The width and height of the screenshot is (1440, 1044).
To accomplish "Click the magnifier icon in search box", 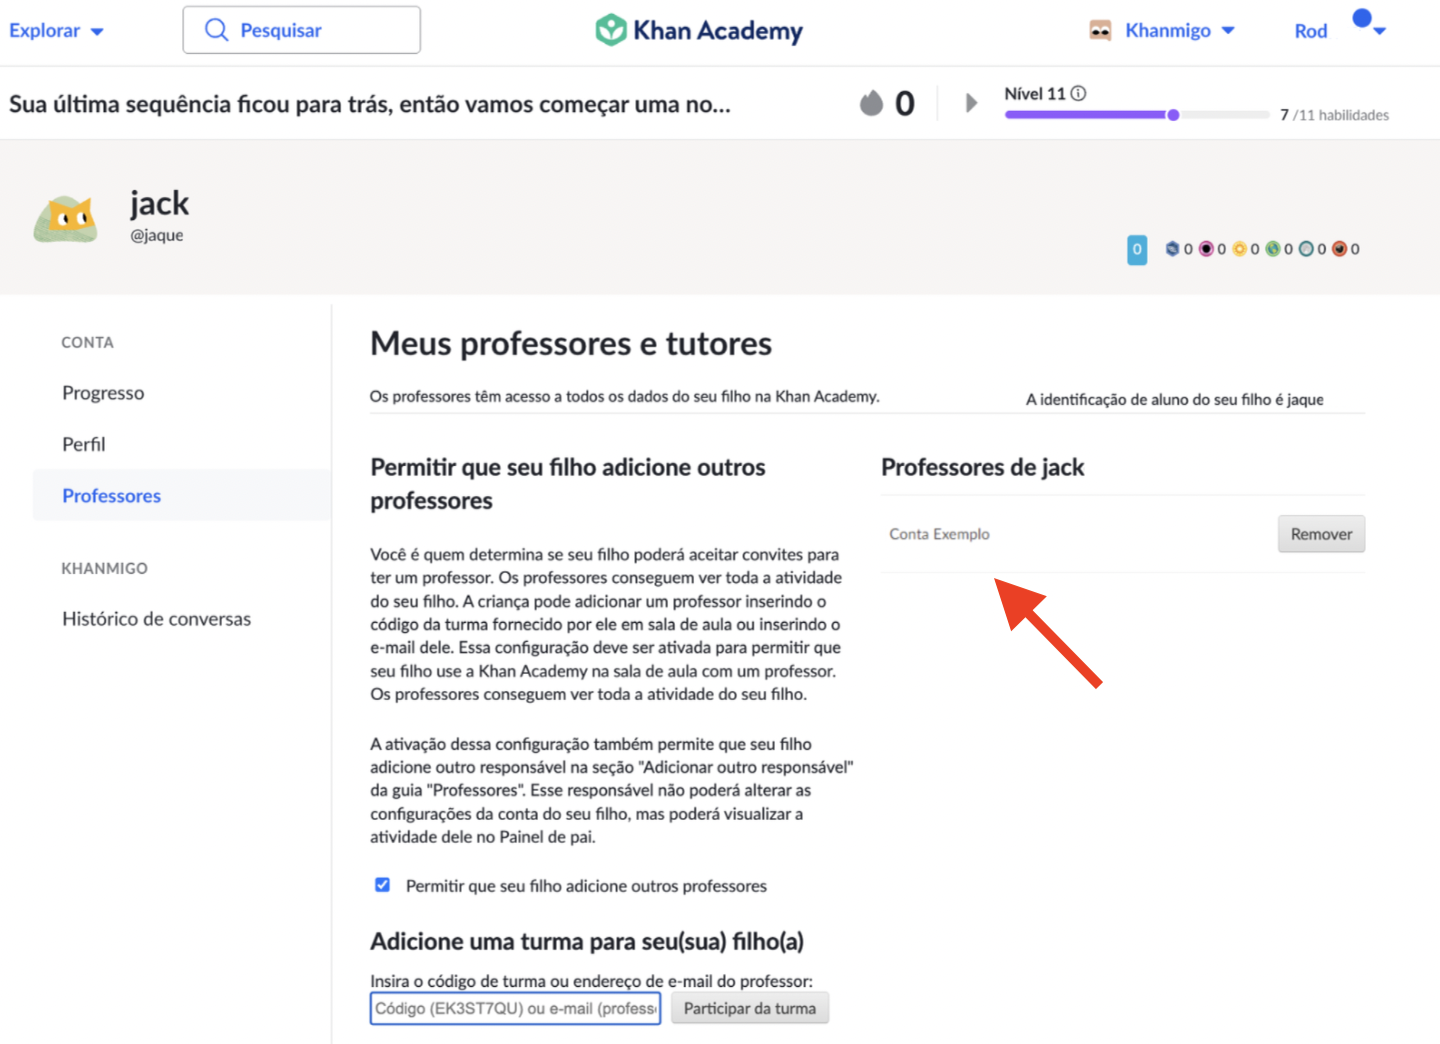I will [x=216, y=30].
